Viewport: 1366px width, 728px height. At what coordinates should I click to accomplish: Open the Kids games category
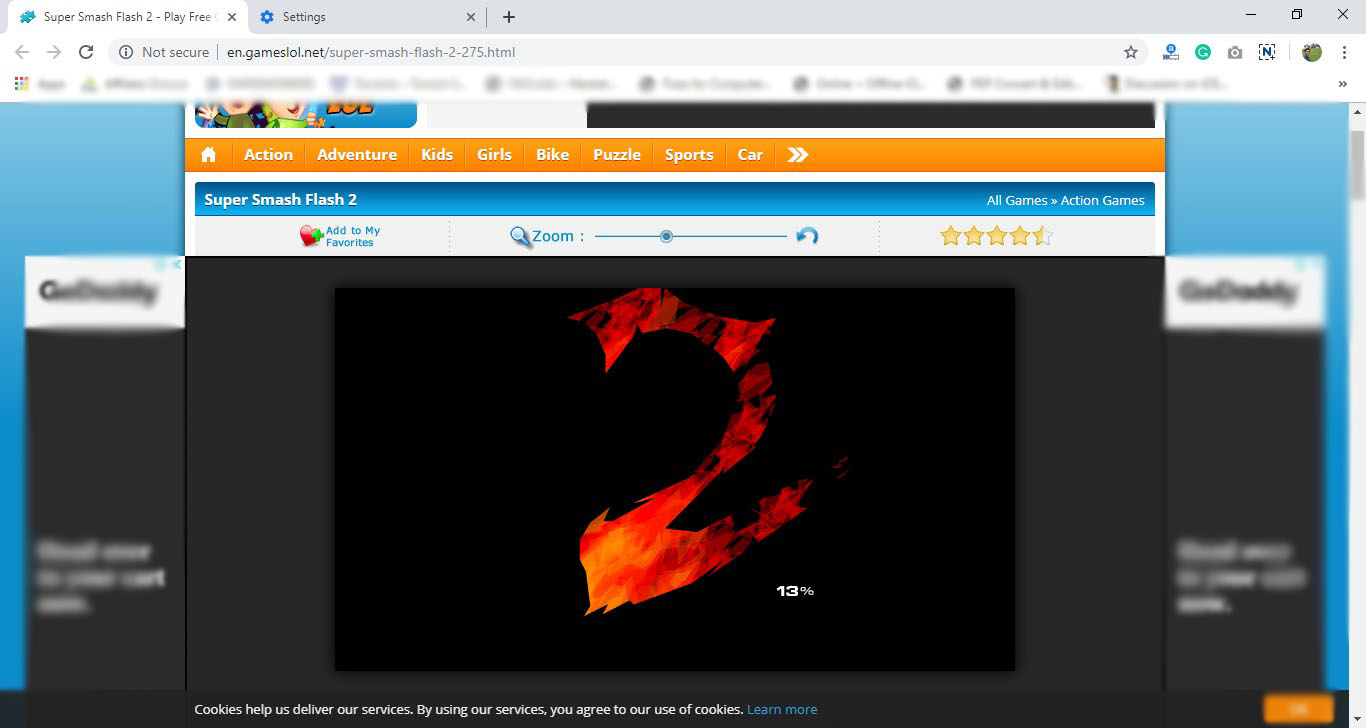[x=437, y=154]
